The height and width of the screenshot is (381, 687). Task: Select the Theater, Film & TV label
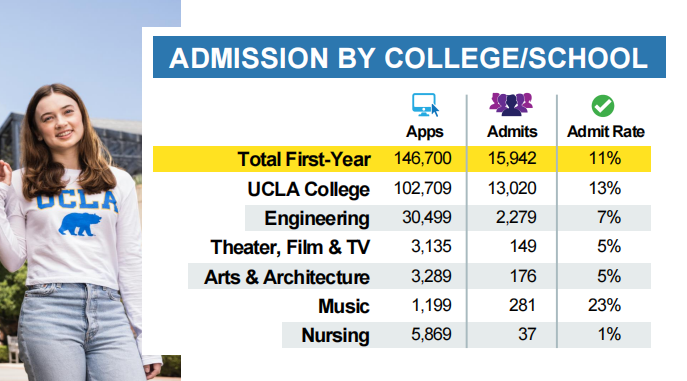pos(290,247)
